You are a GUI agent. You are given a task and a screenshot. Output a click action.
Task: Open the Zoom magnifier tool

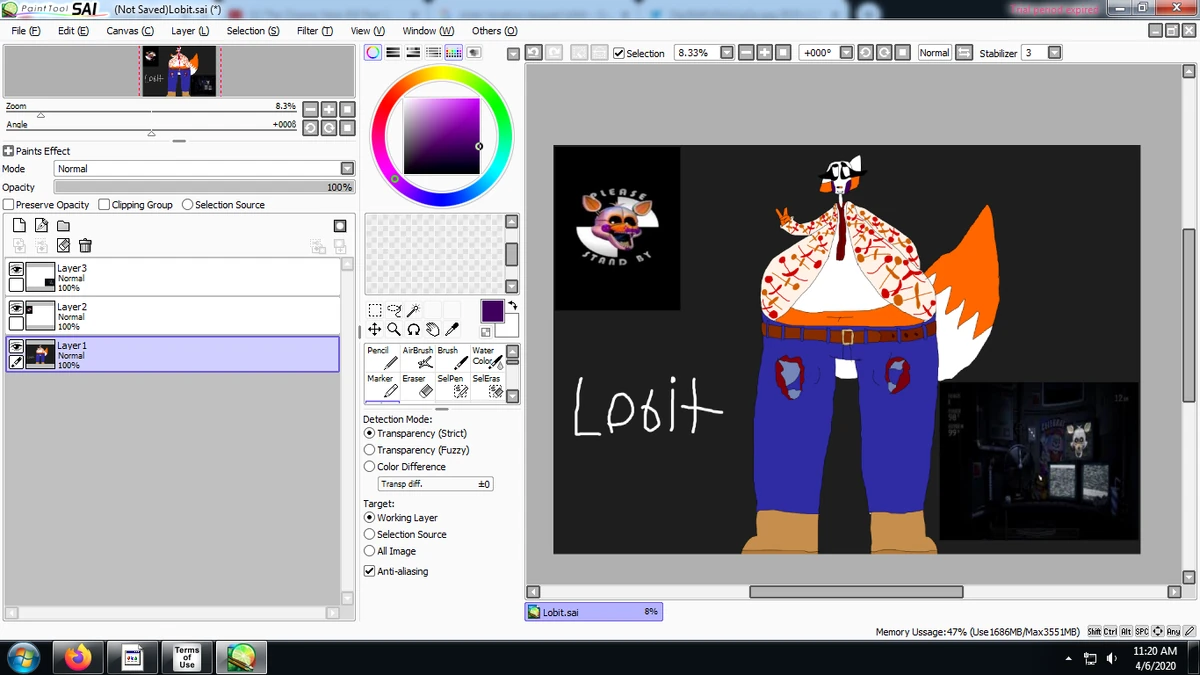pyautogui.click(x=394, y=330)
